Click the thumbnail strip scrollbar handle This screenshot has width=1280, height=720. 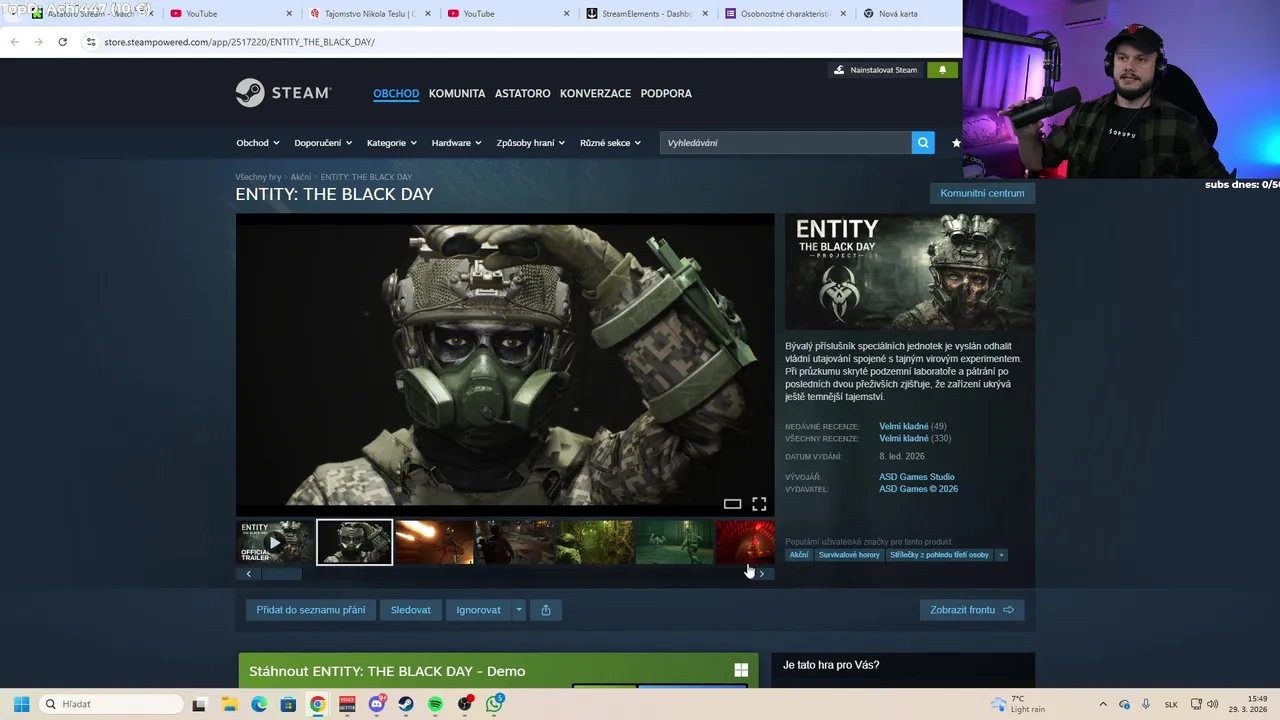point(282,573)
